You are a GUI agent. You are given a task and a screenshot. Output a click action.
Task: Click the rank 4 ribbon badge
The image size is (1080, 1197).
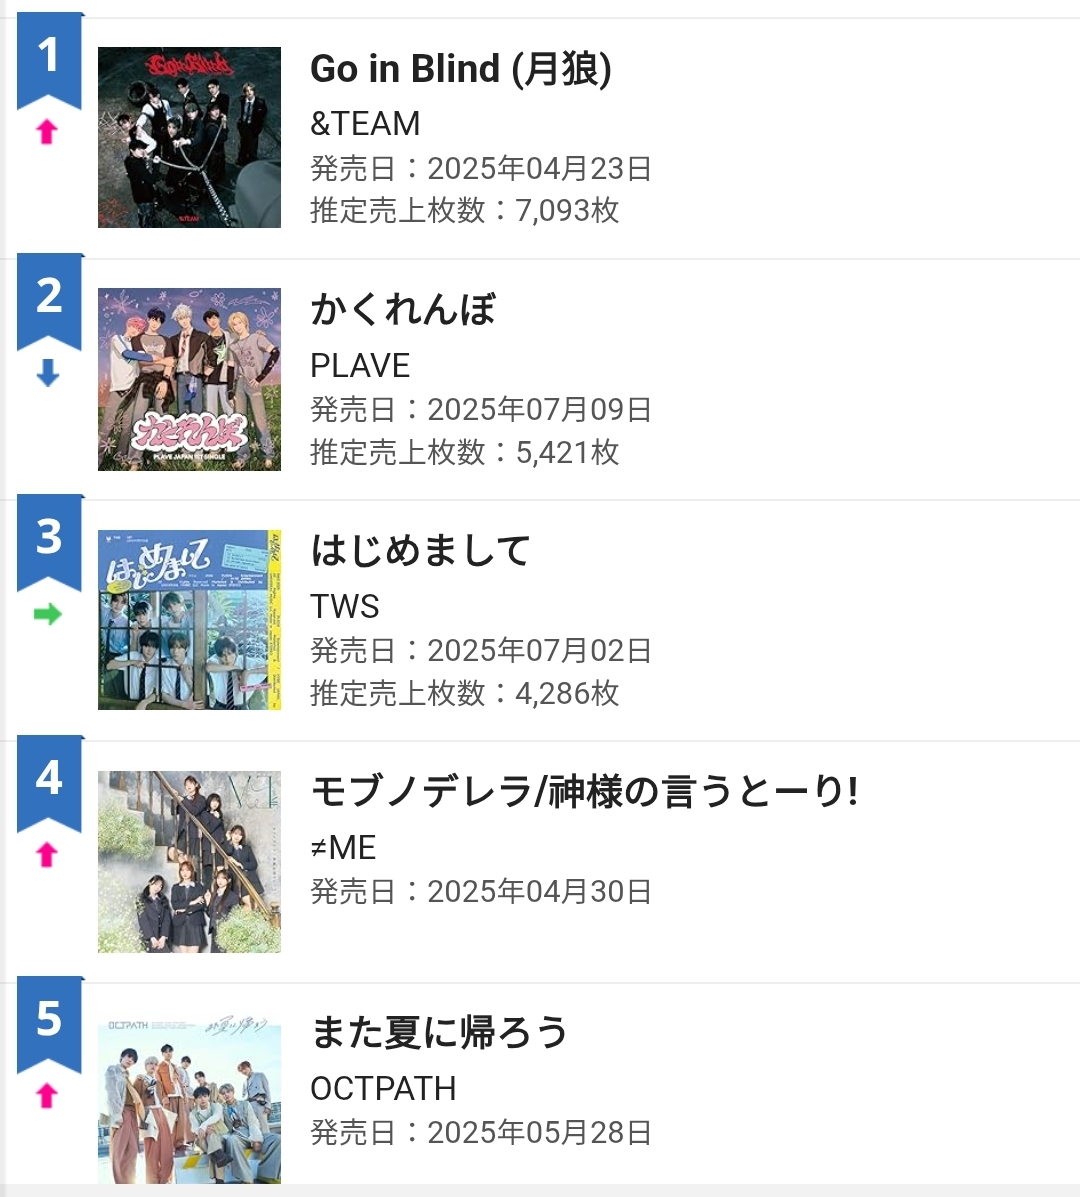pyautogui.click(x=50, y=784)
